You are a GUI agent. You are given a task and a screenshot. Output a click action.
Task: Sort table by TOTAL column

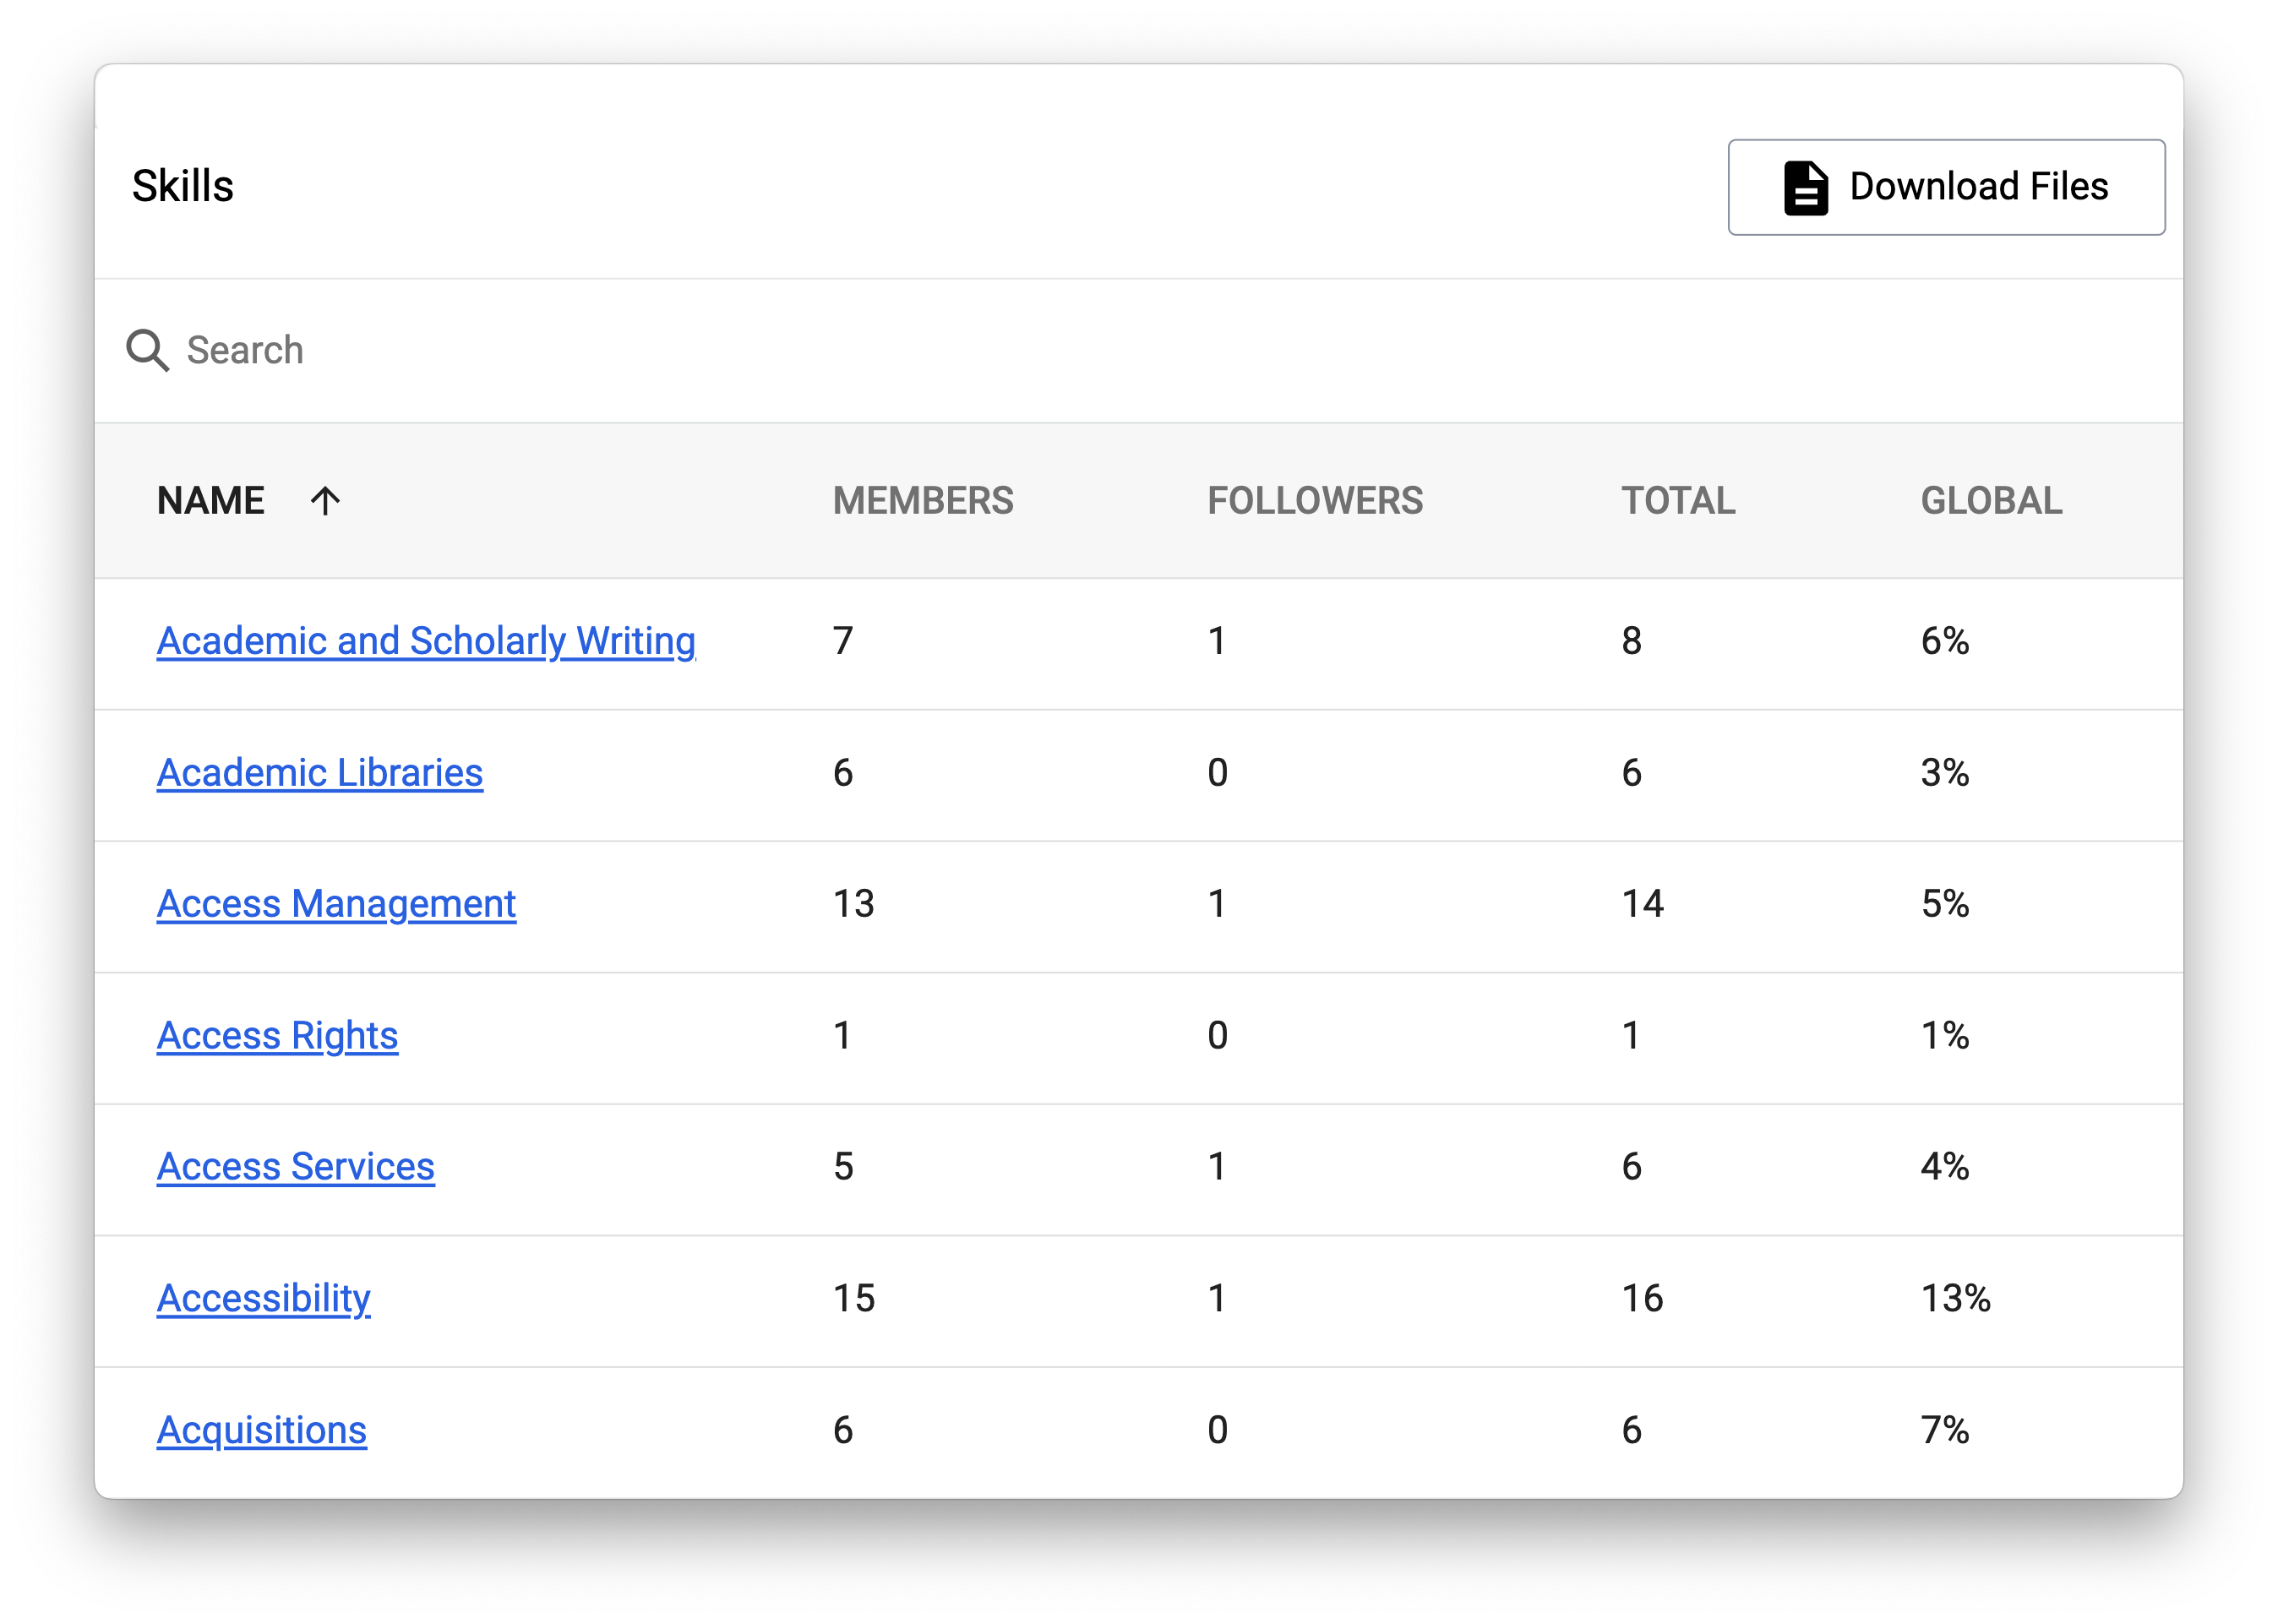pyautogui.click(x=1677, y=500)
